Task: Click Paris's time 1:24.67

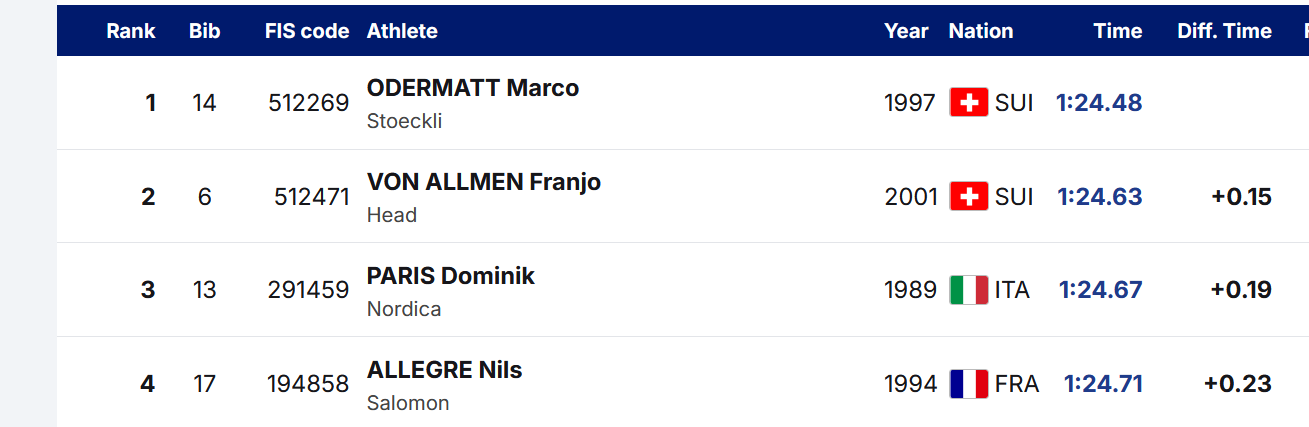Action: 1100,290
